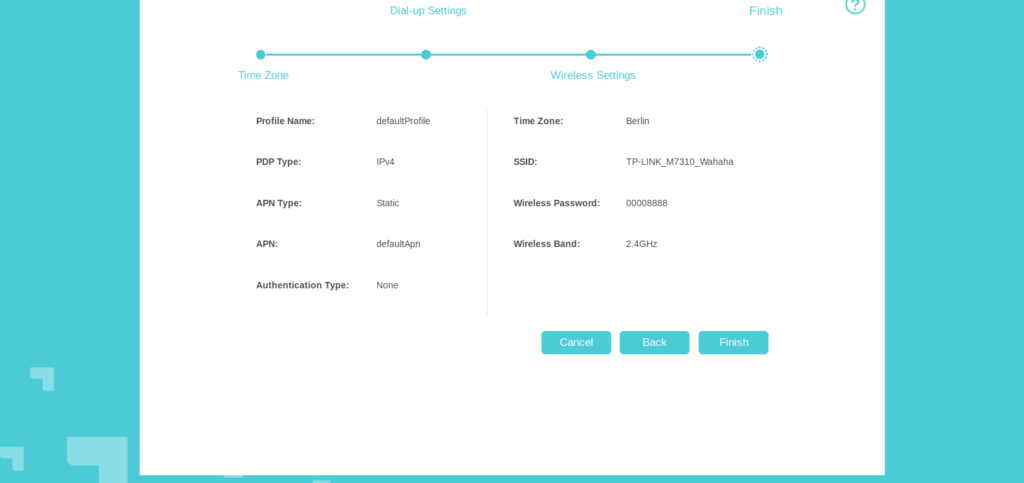Viewport: 1024px width, 483px height.
Task: Select the Finish step label at top
Action: (x=765, y=11)
